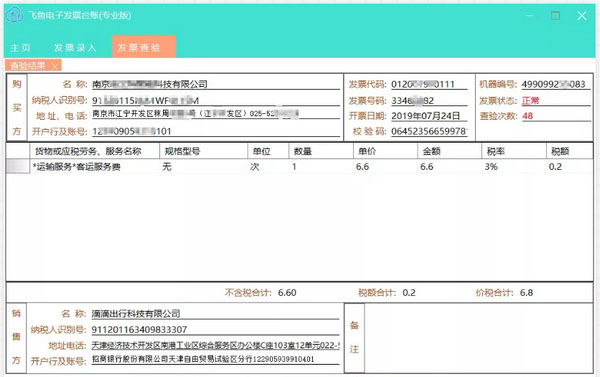Open the 主页 tab
The width and height of the screenshot is (600, 377).
20,48
